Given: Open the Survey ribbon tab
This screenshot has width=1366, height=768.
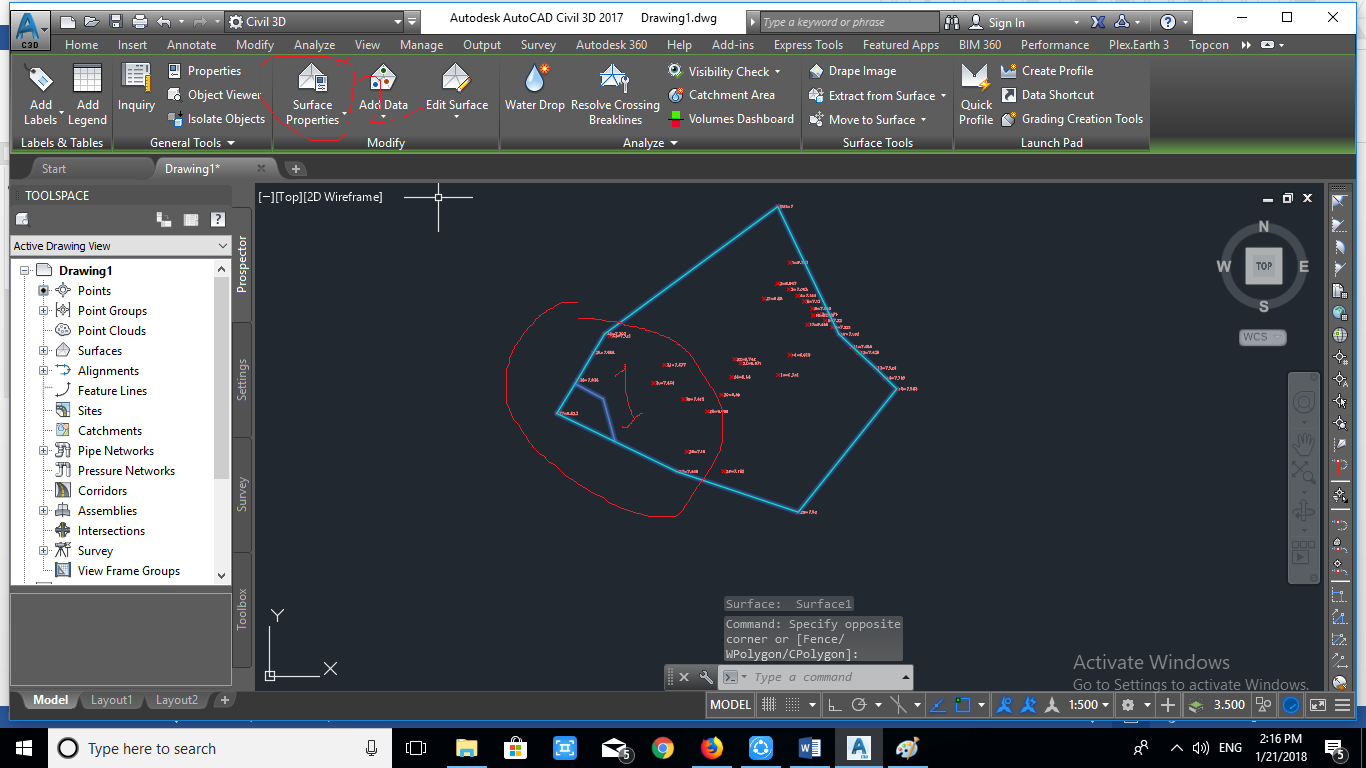Looking at the screenshot, I should (538, 45).
